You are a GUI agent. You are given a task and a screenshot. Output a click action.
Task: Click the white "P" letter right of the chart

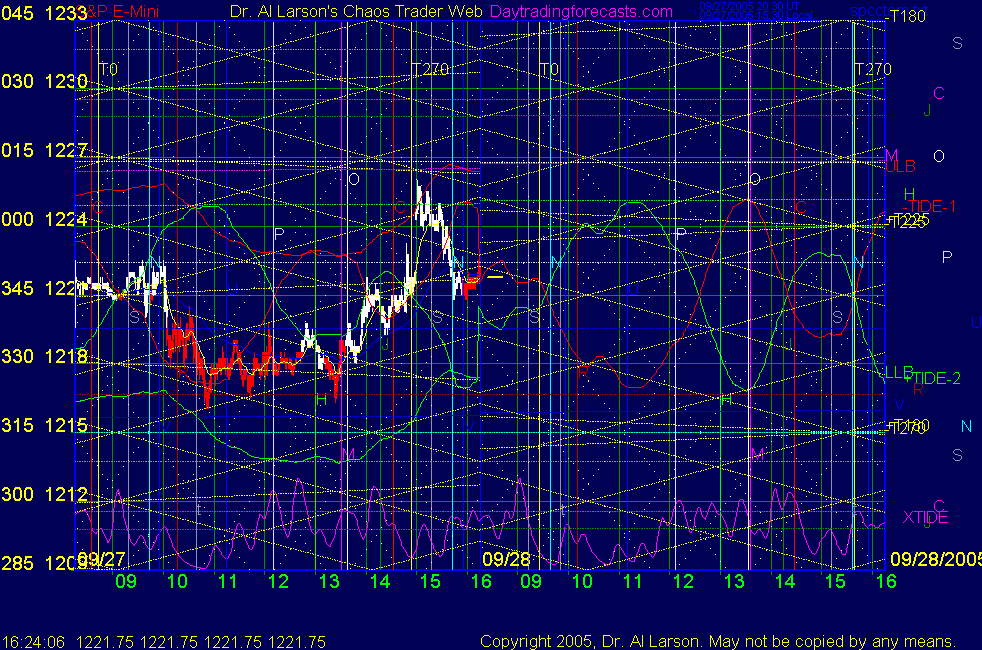(x=947, y=256)
